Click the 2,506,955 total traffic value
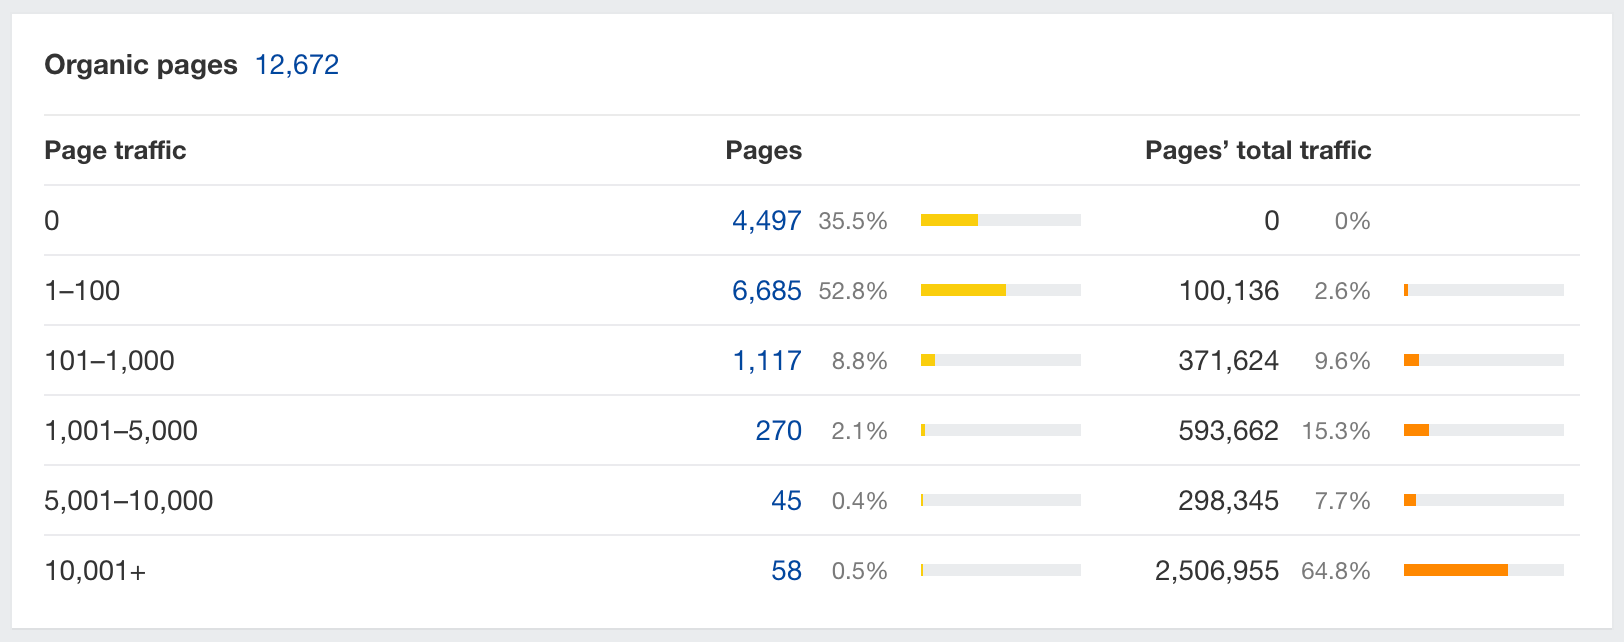The height and width of the screenshot is (642, 1624). [1216, 571]
